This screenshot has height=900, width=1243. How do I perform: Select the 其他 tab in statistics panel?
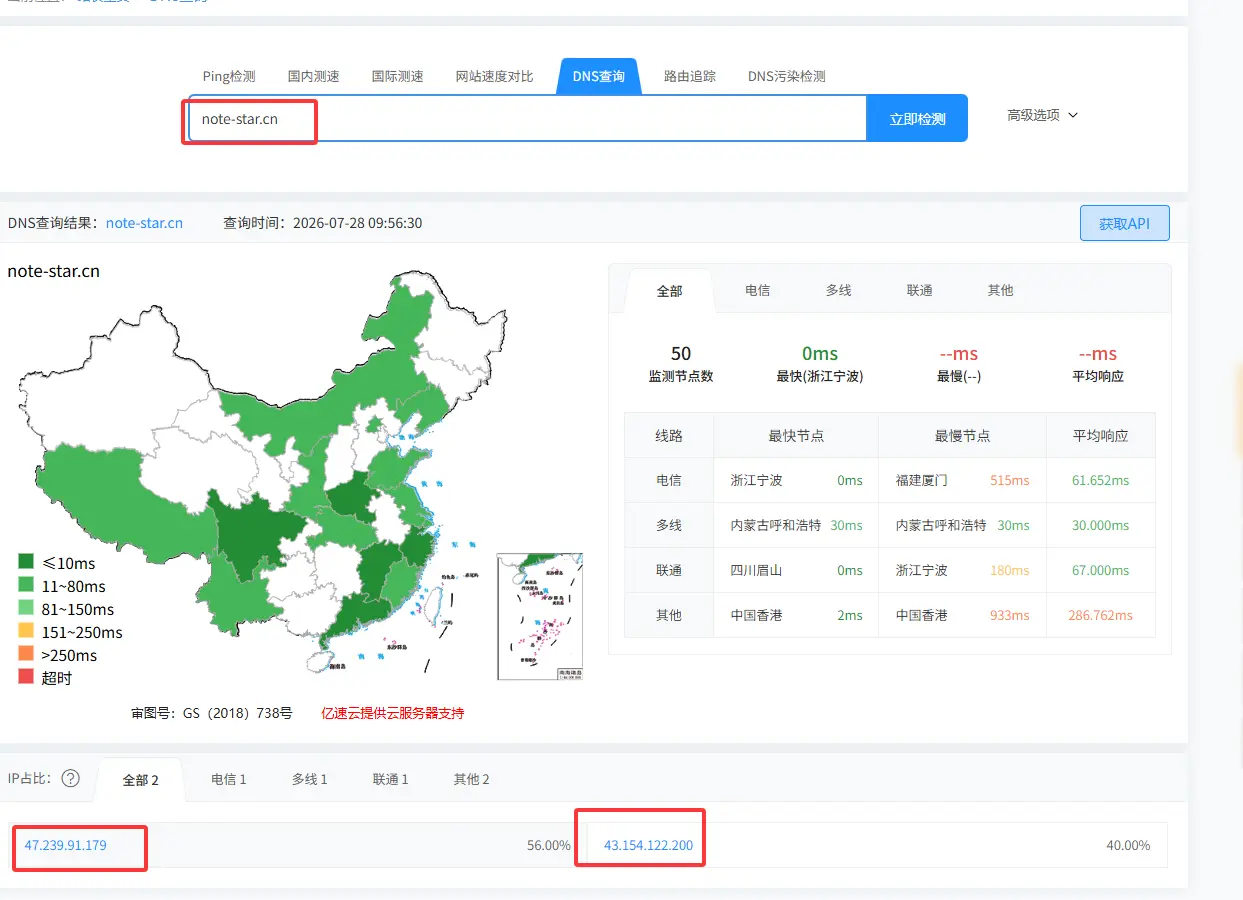[1000, 290]
